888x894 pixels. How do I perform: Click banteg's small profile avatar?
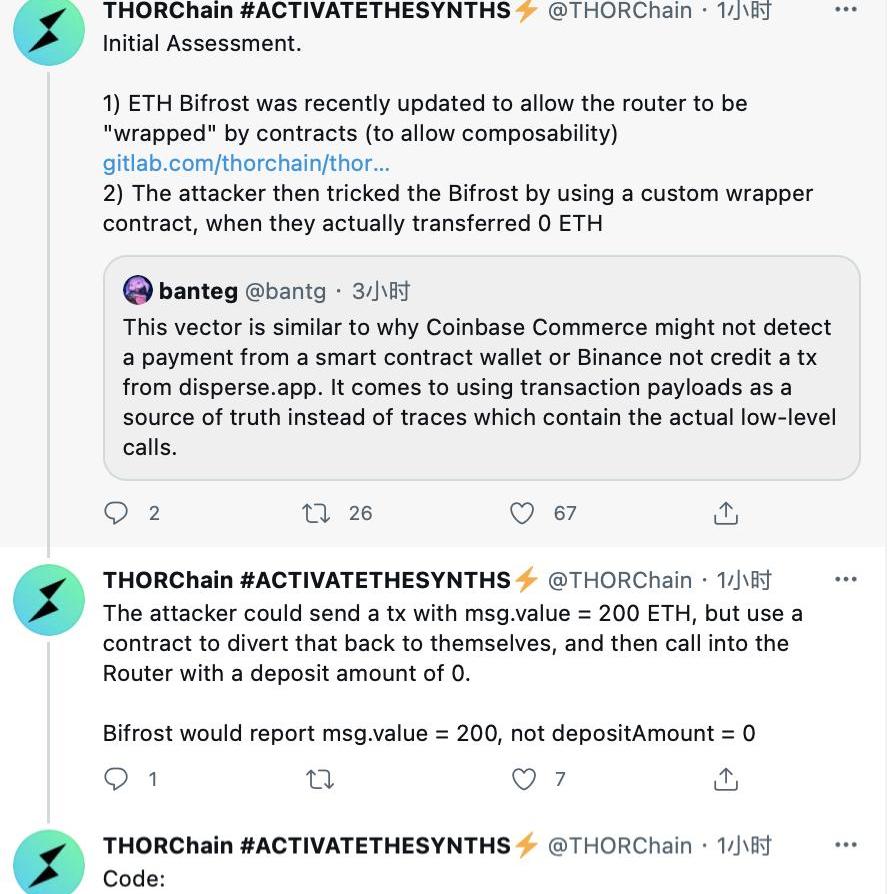pos(137,290)
